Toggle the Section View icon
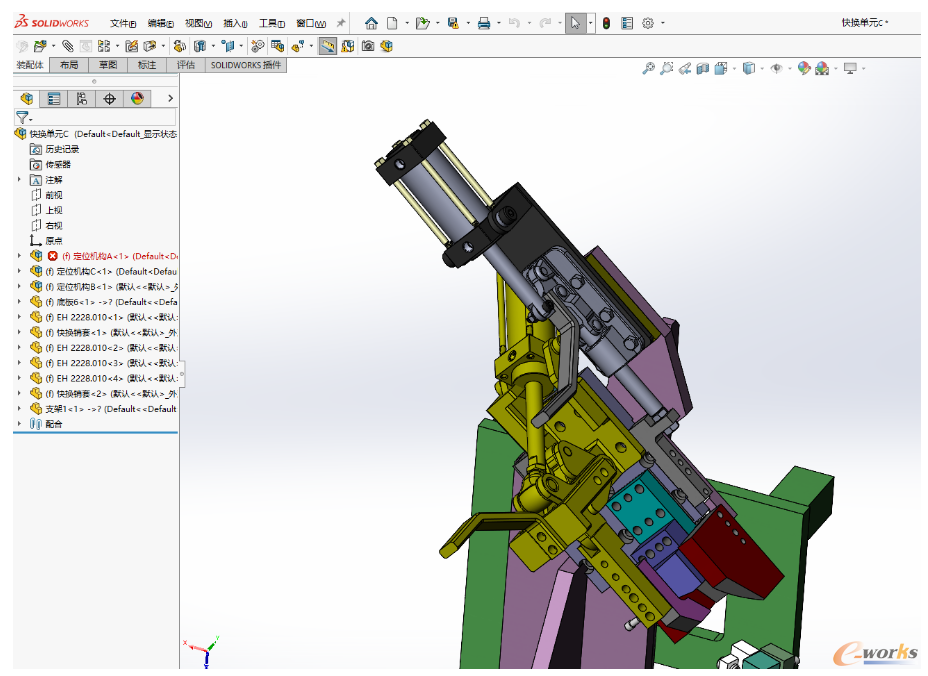The height and width of the screenshot is (676, 928). point(703,69)
